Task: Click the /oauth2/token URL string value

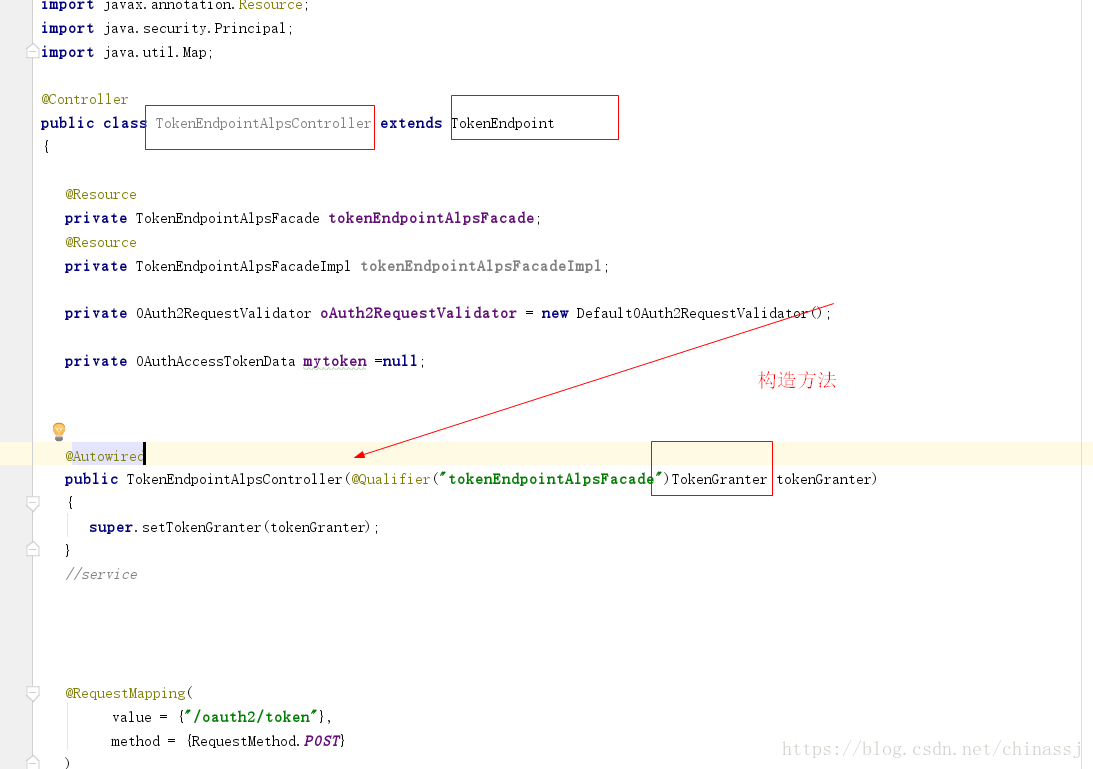Action: point(250,717)
